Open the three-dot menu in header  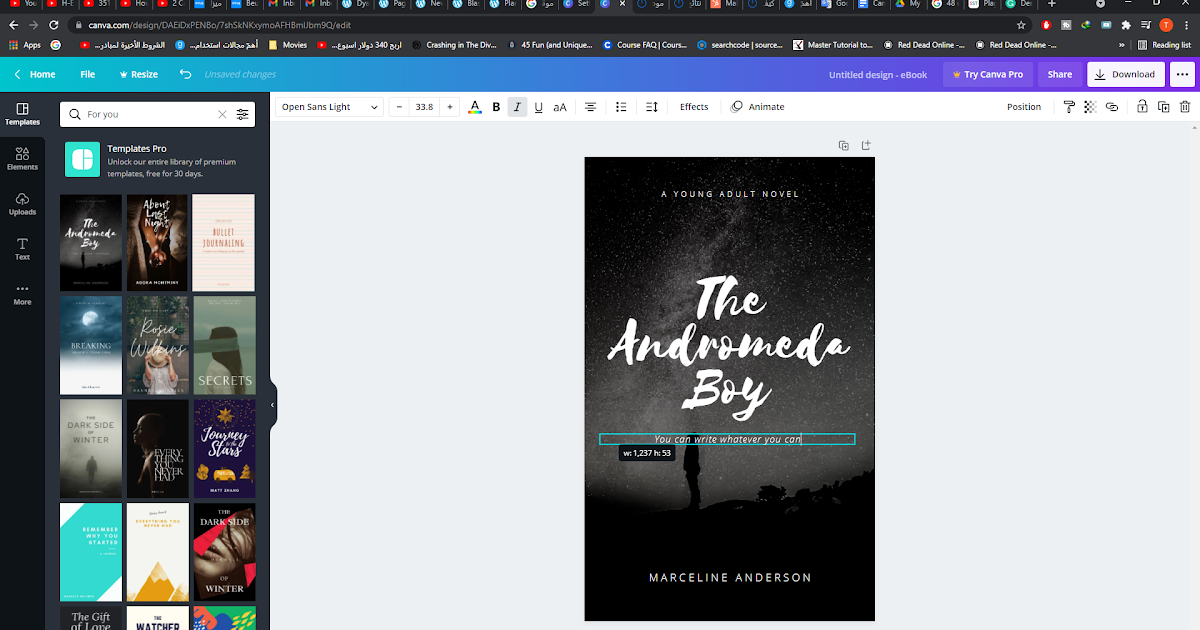pos(1182,74)
